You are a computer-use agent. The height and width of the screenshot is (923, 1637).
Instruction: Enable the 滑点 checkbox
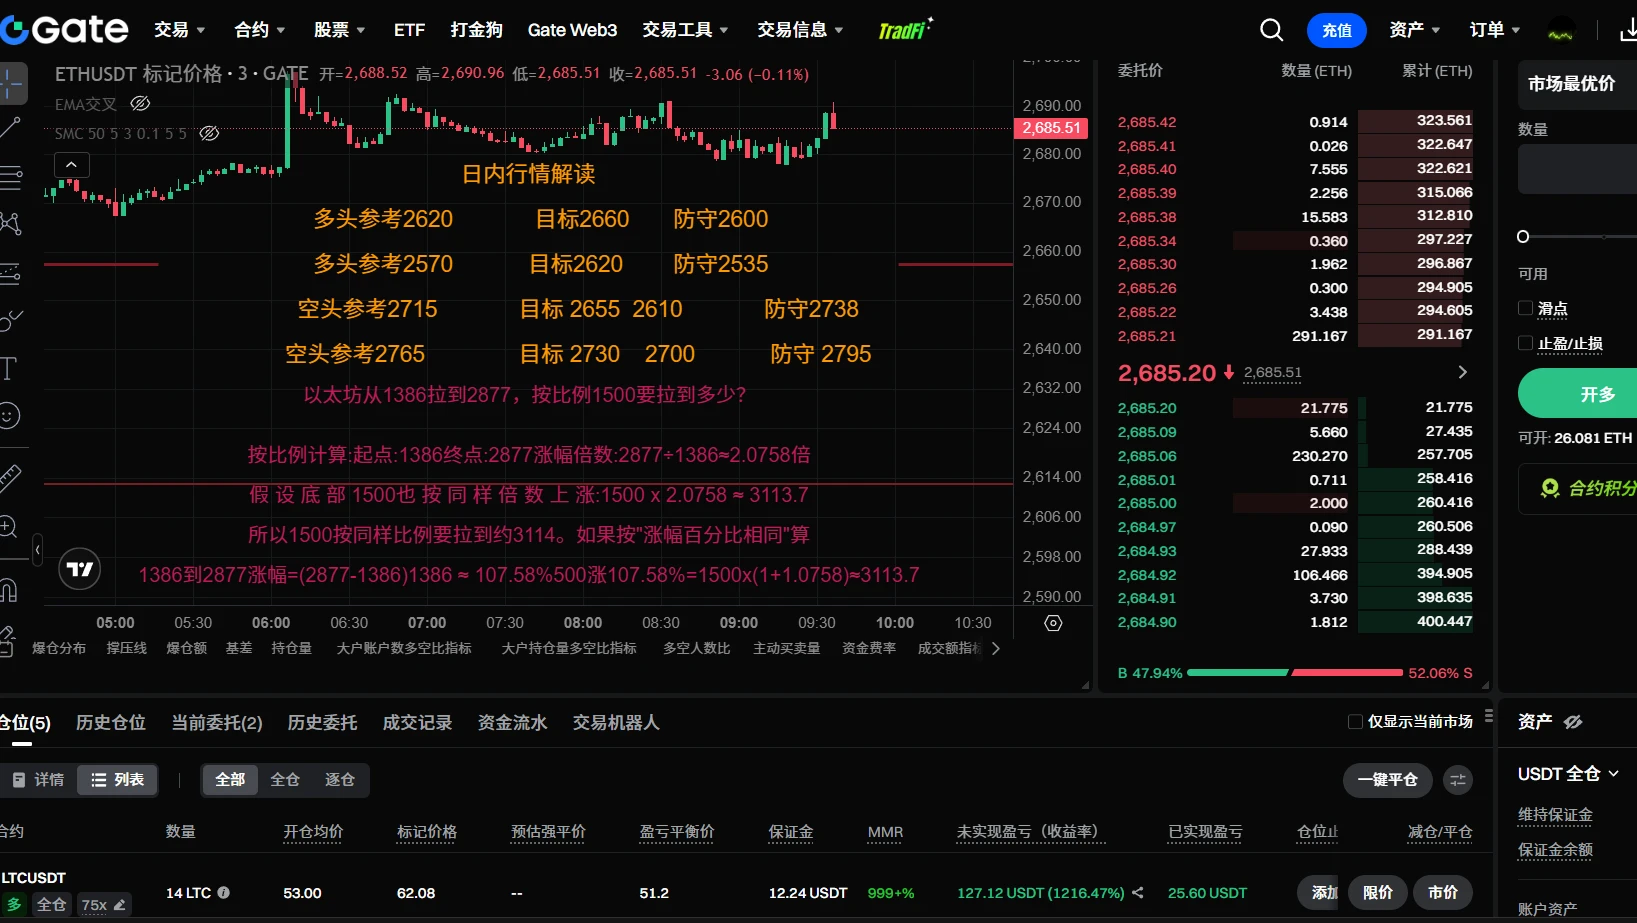pos(1525,308)
